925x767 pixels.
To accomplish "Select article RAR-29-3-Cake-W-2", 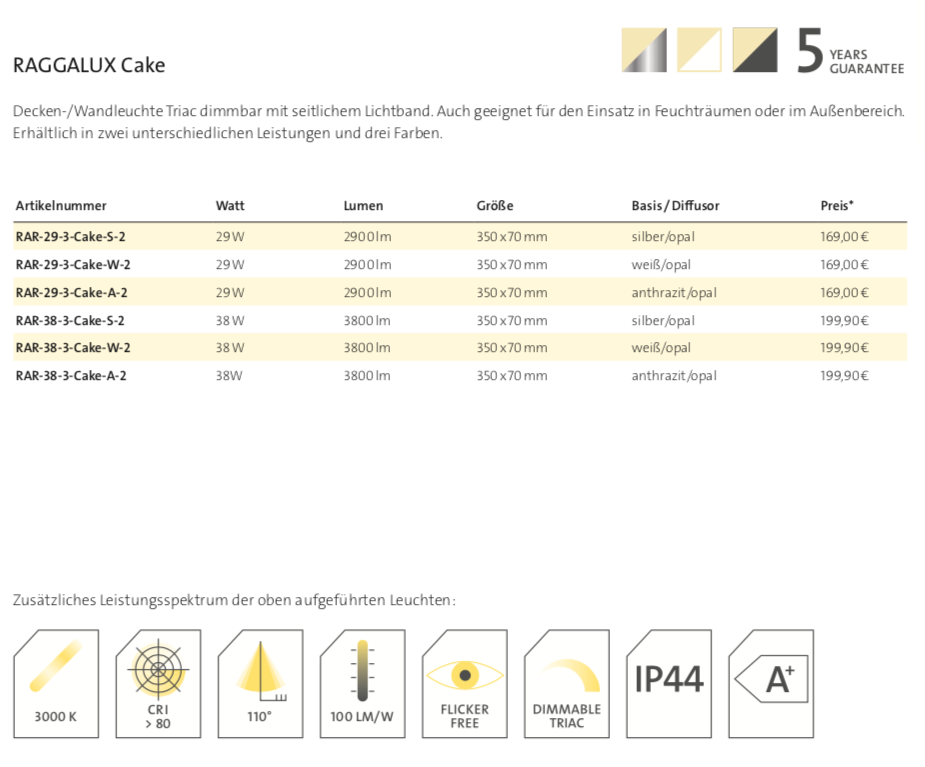I will (x=73, y=264).
